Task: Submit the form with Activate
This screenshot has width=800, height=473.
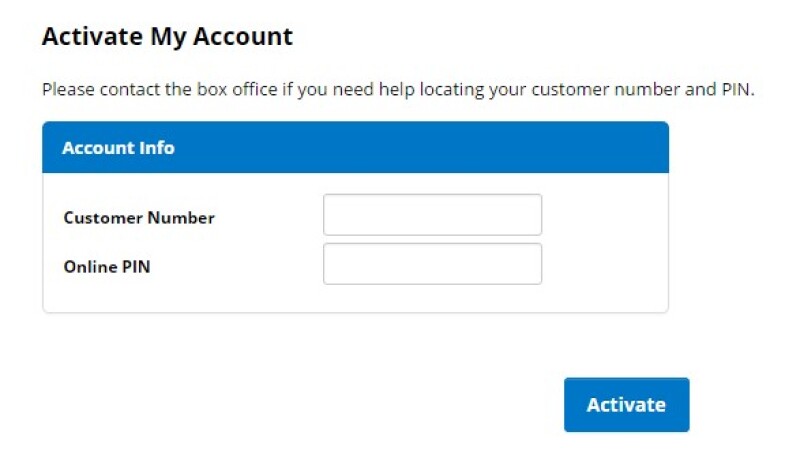Action: [626, 405]
